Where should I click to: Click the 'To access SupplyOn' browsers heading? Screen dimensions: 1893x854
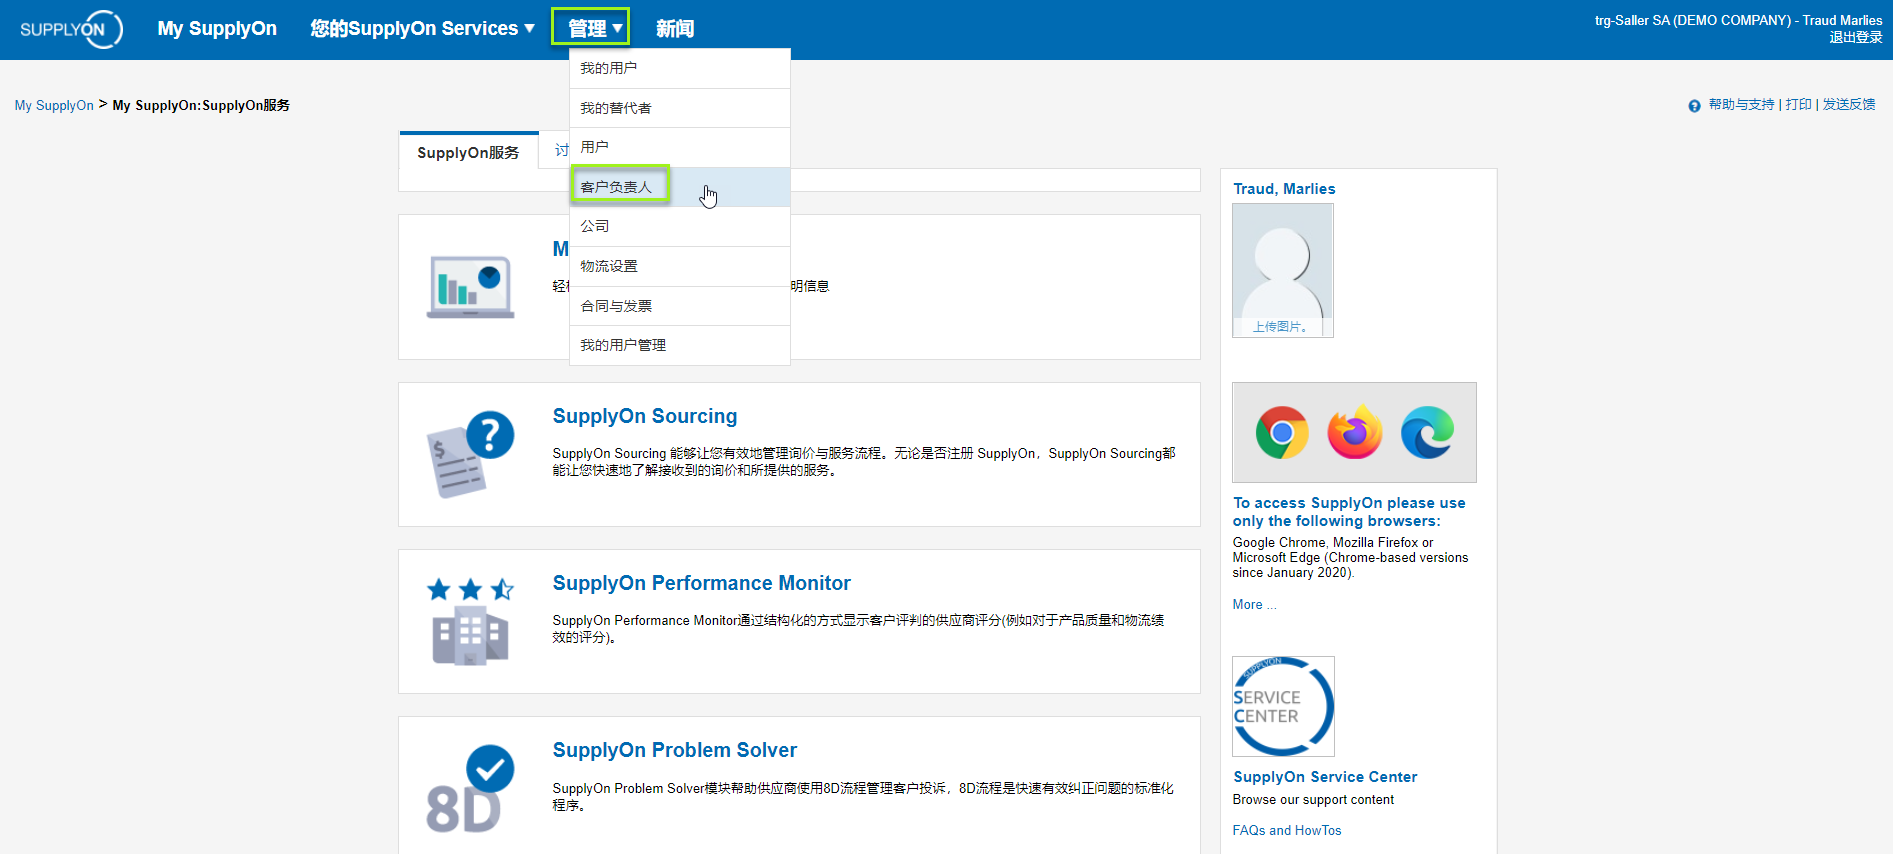click(x=1349, y=512)
